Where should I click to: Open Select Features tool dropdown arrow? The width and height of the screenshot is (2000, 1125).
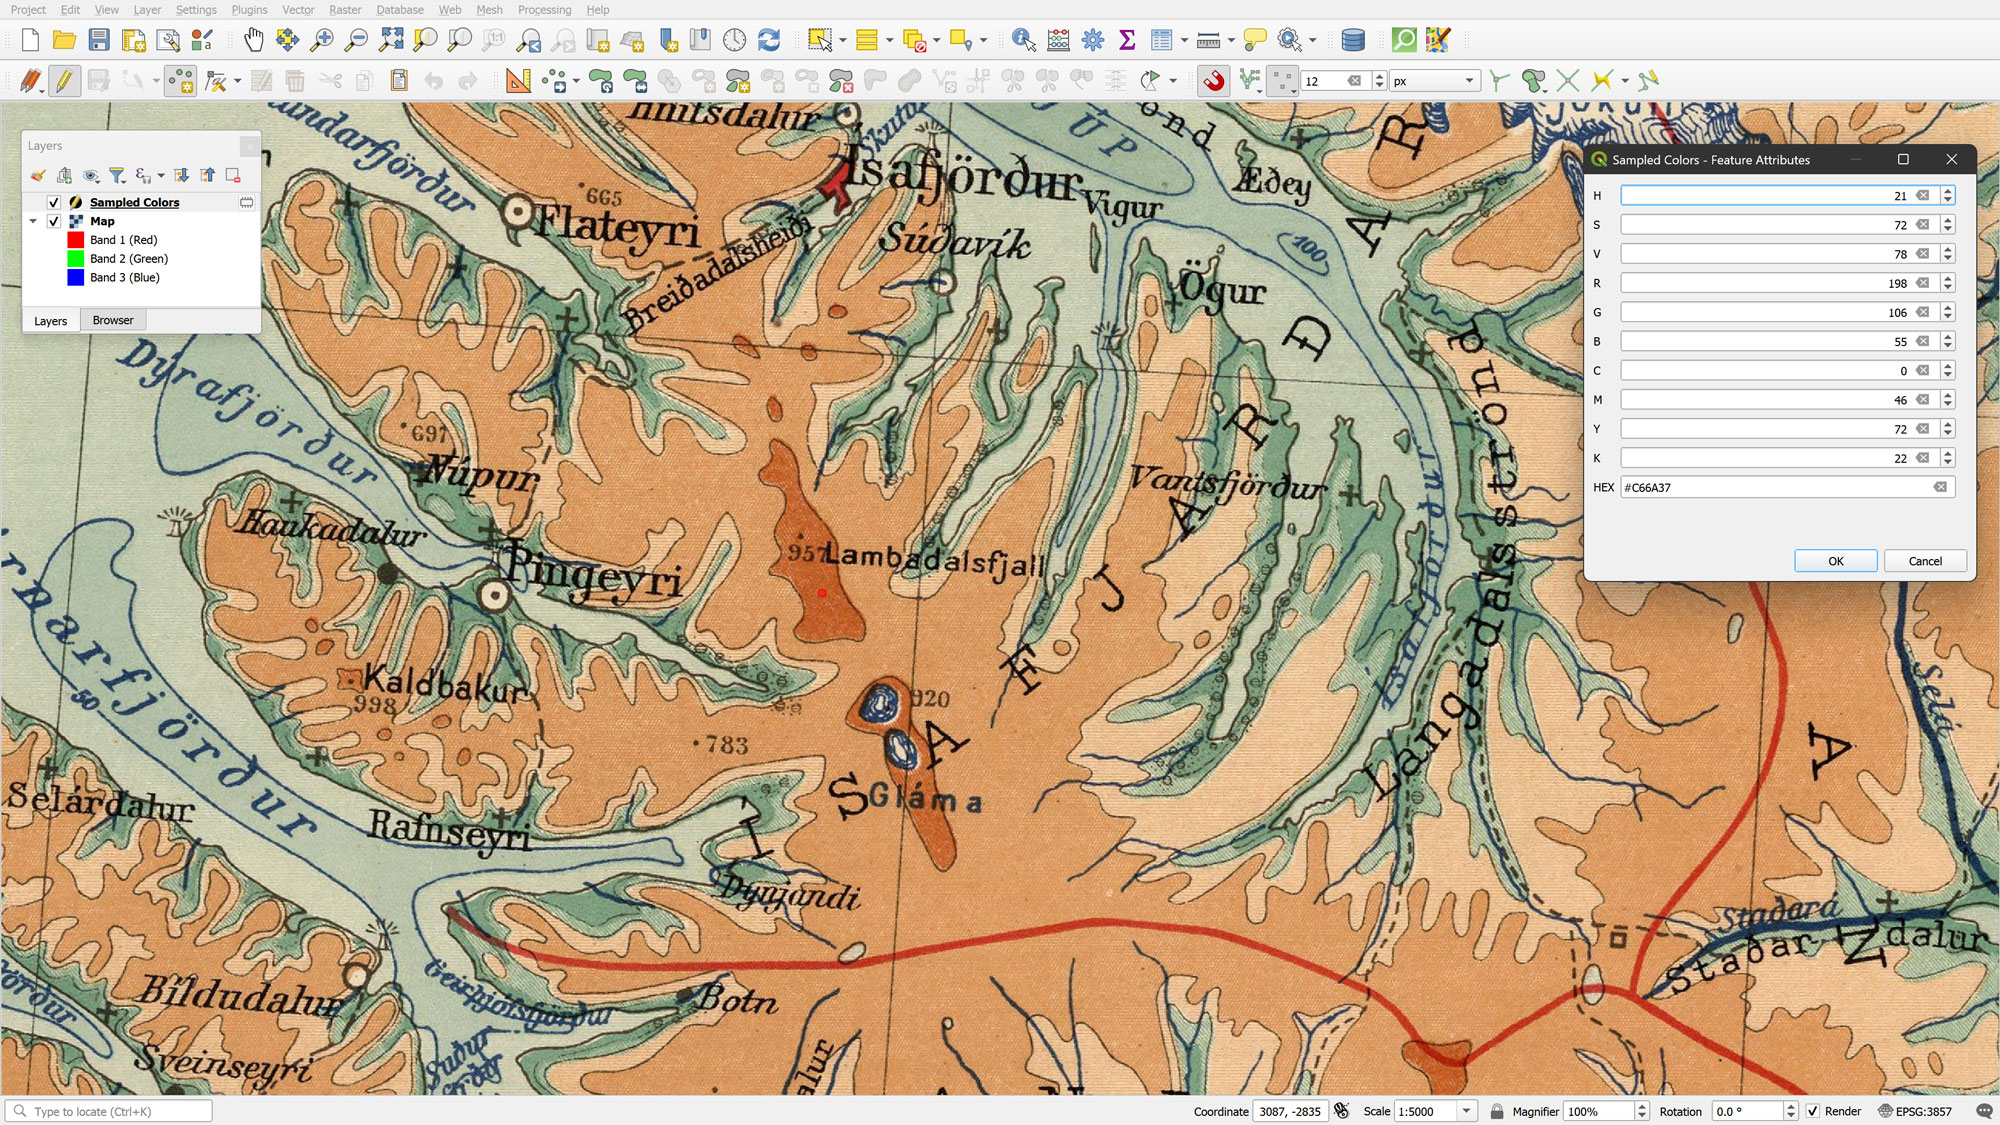[843, 40]
